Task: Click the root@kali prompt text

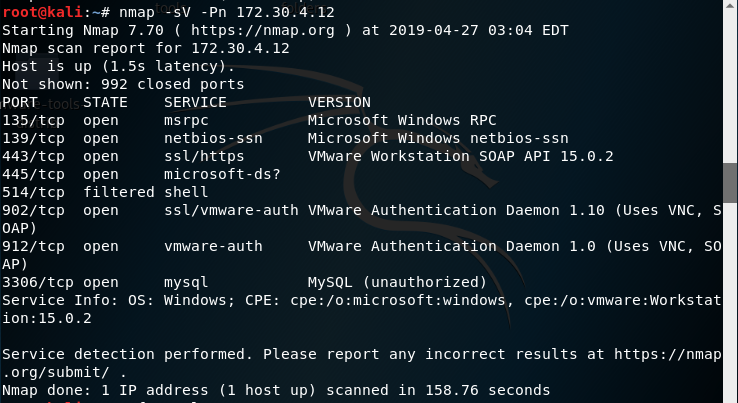Action: [43, 12]
